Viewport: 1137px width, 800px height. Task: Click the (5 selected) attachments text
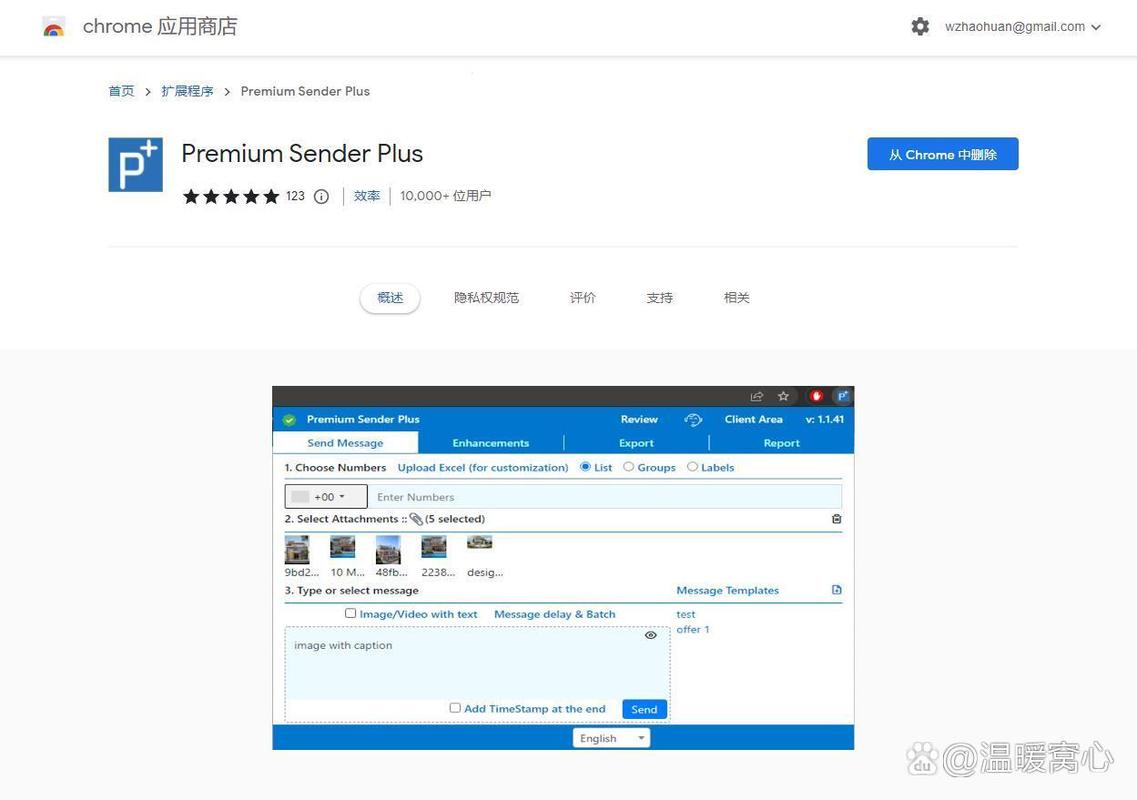tap(455, 519)
